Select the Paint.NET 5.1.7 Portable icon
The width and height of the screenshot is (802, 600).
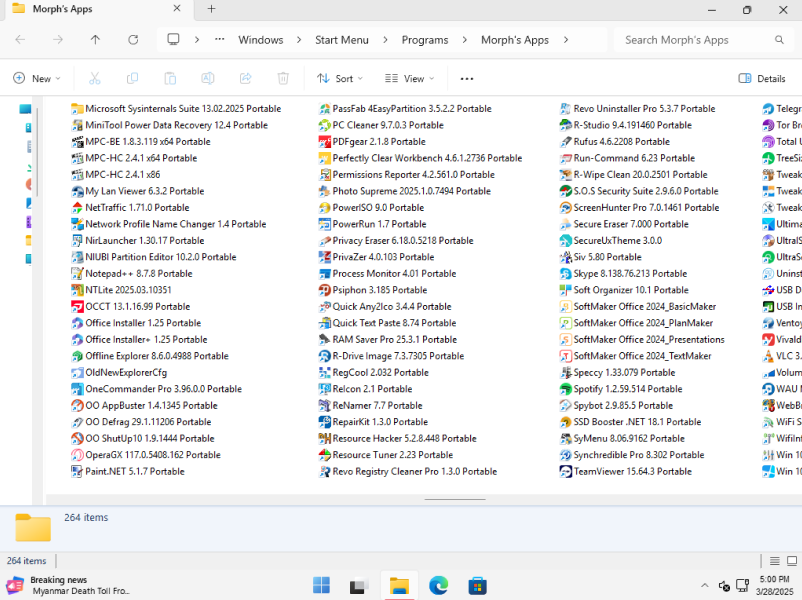tap(77, 472)
